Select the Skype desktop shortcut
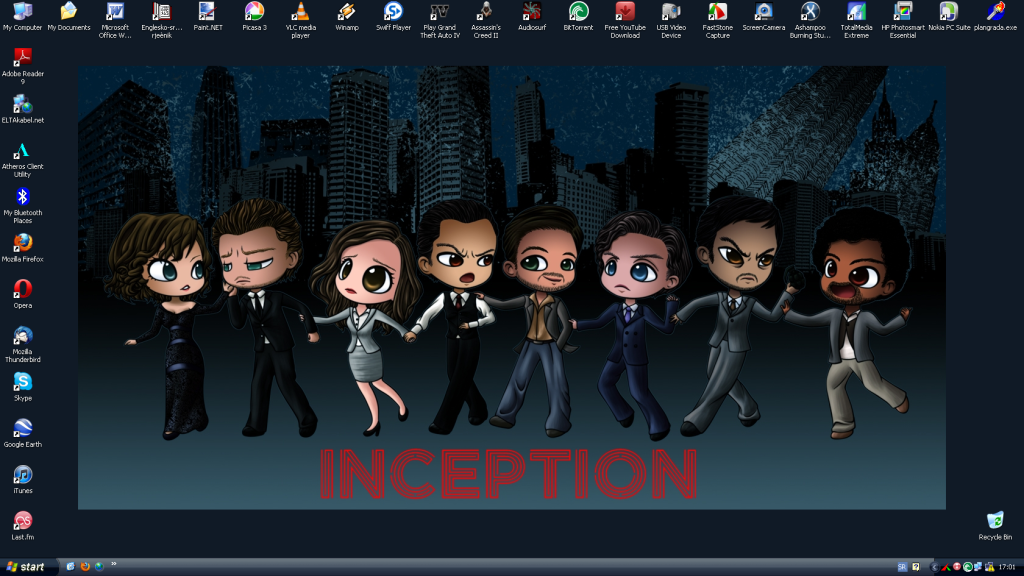Screen dimensions: 1024x576 point(22,387)
